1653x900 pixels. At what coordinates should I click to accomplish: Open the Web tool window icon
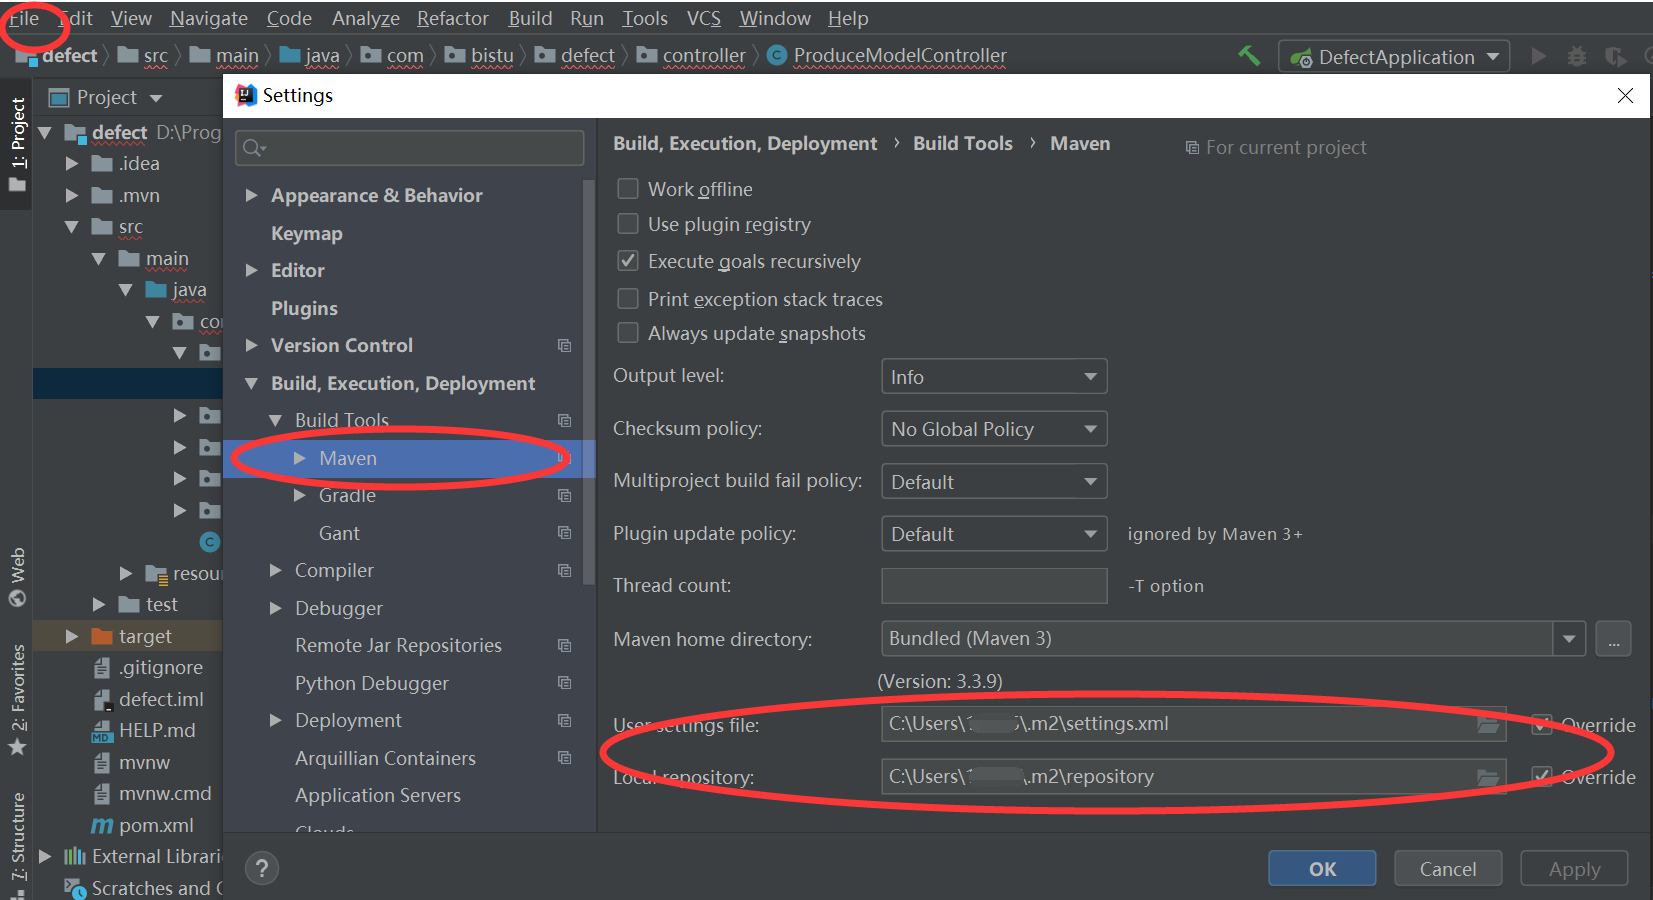point(17,599)
